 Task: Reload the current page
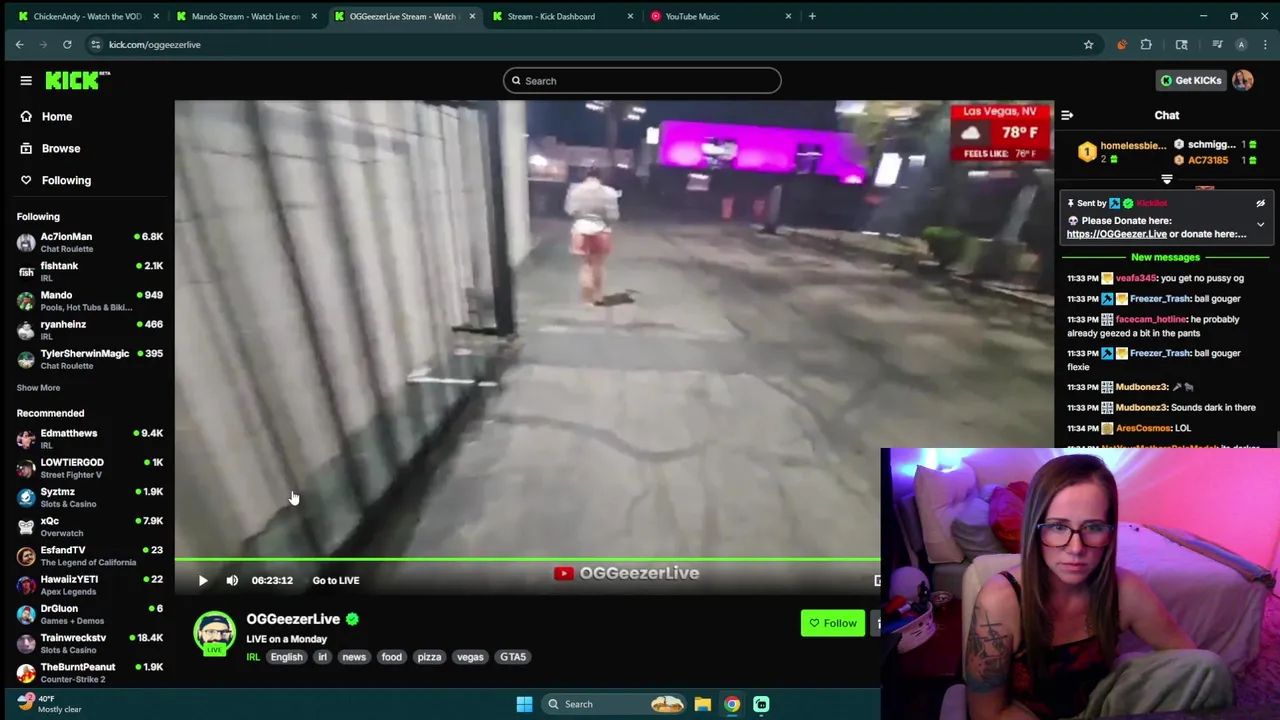67,44
